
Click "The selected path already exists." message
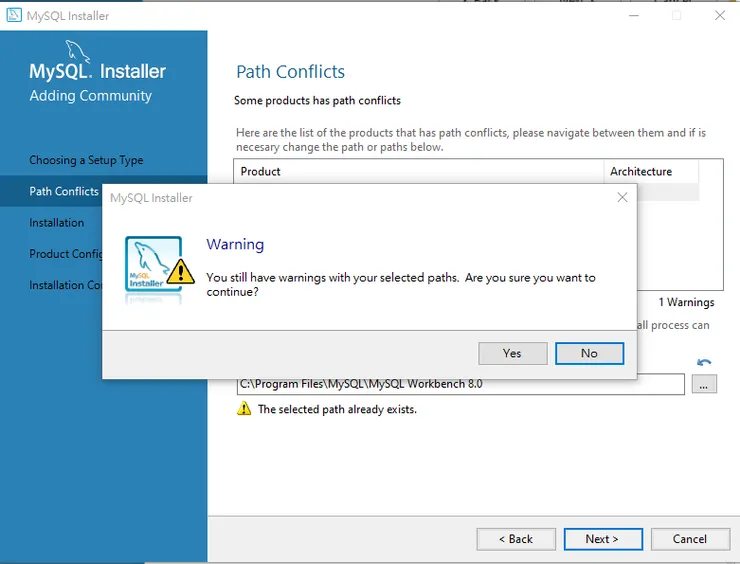click(337, 409)
